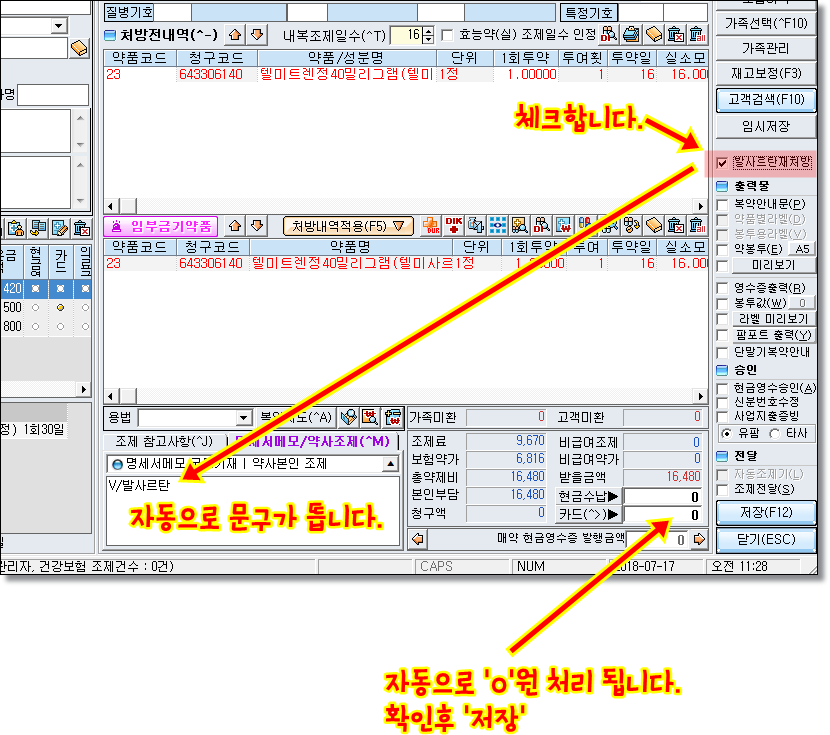Image resolution: width=830 pixels, height=735 pixels.
Task: Uncheck the 발사르탄재처방 checkbox
Action: pyautogui.click(x=723, y=162)
